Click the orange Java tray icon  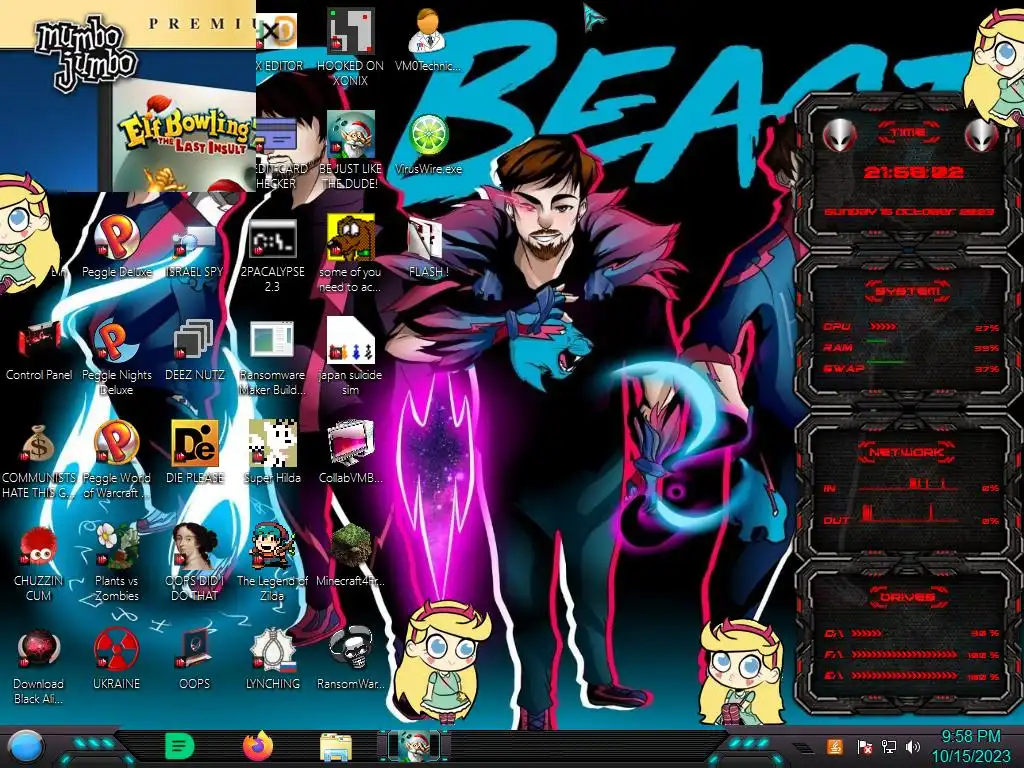tap(835, 746)
